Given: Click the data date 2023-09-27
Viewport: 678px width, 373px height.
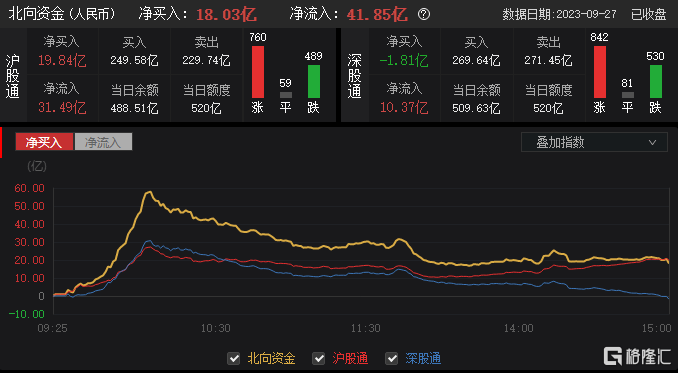Looking at the screenshot, I should (586, 15).
